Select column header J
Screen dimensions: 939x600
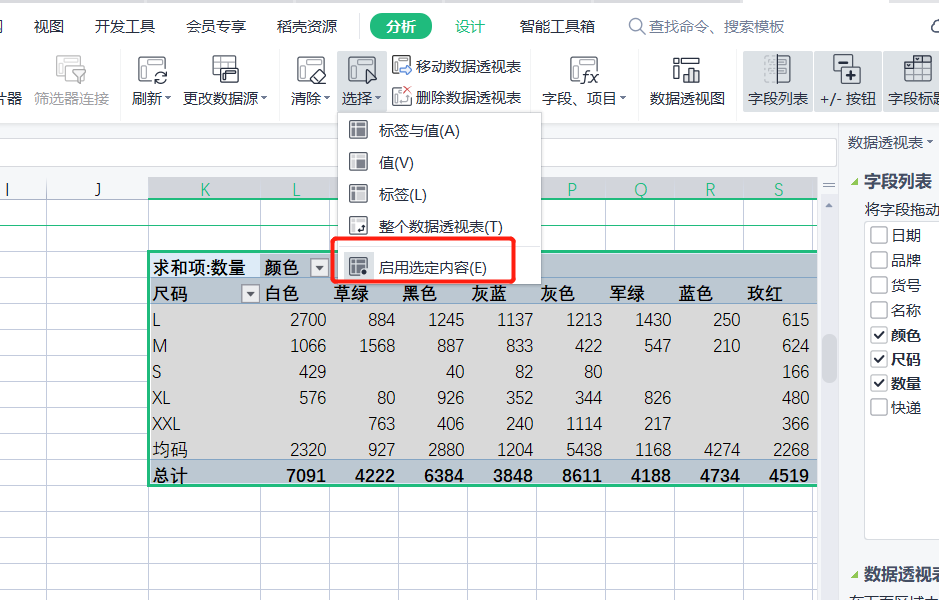(98, 189)
